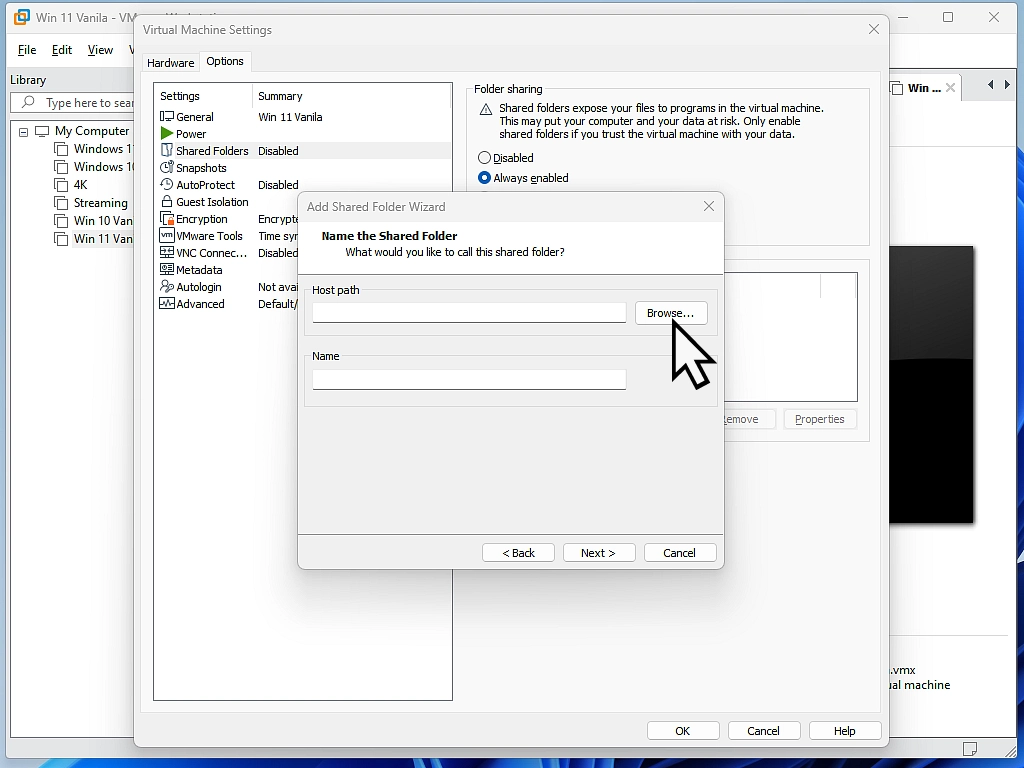Select the Snapshots settings row
Viewport: 1024px width, 768px height.
304,168
